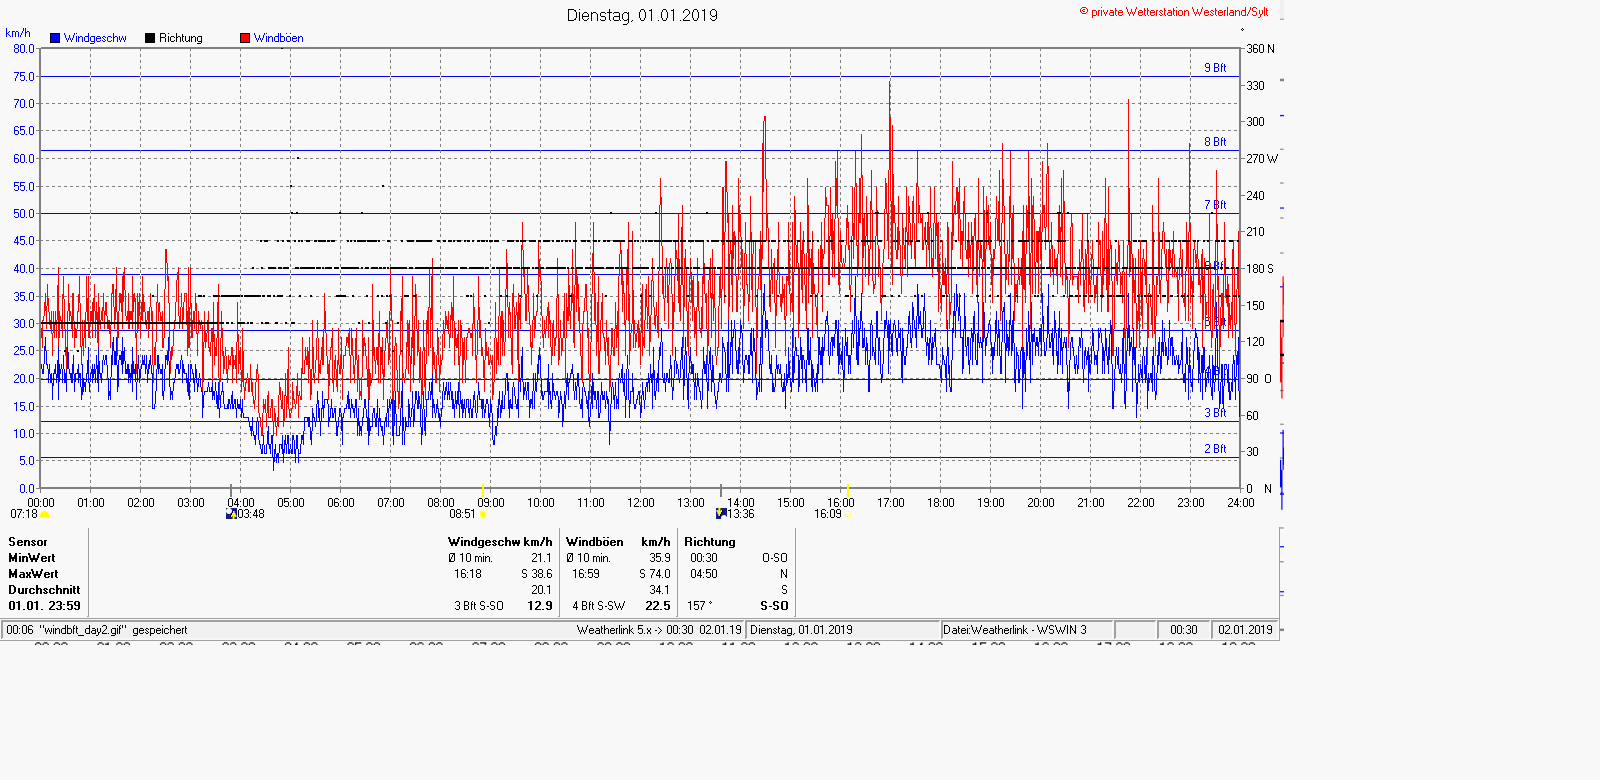This screenshot has width=1600, height=780.
Task: Click the Windgeschw km/h column header
Action: pyautogui.click(x=500, y=542)
